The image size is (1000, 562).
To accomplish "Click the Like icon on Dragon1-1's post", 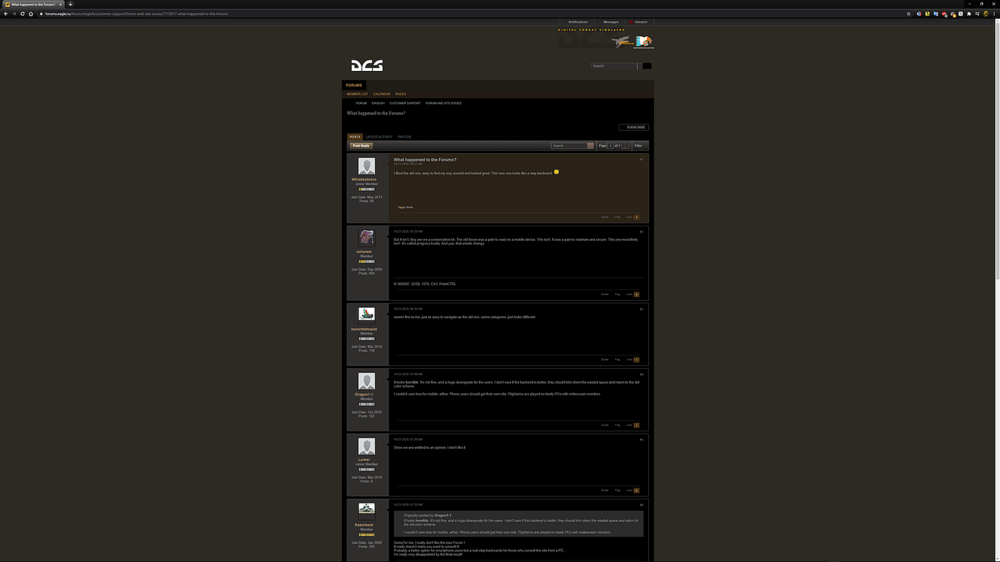I will click(x=636, y=425).
